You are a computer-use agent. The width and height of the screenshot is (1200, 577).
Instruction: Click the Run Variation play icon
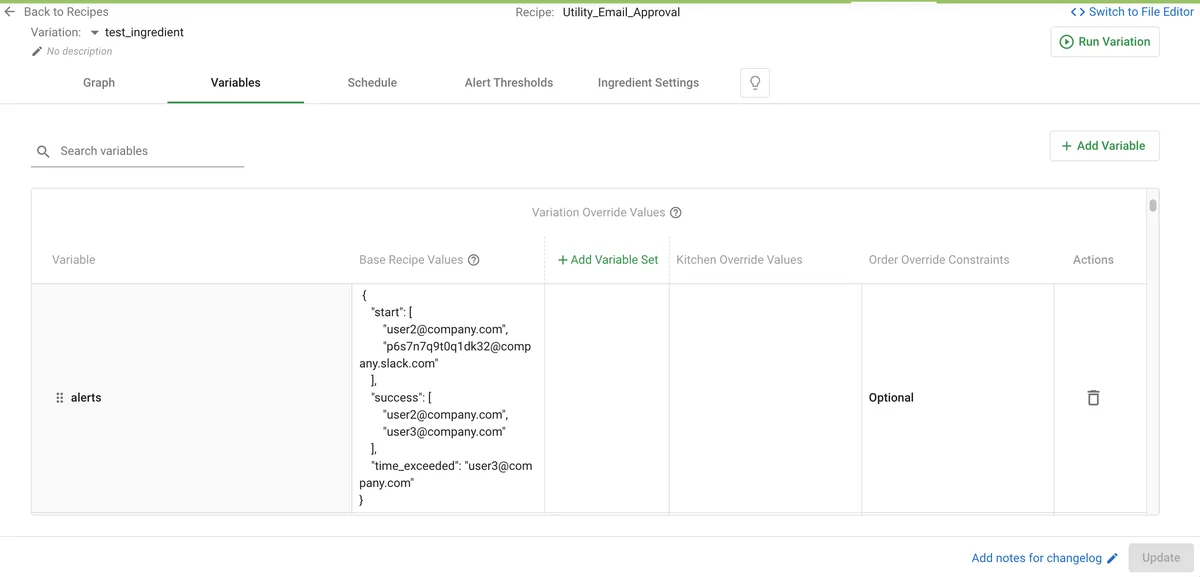pos(1069,41)
